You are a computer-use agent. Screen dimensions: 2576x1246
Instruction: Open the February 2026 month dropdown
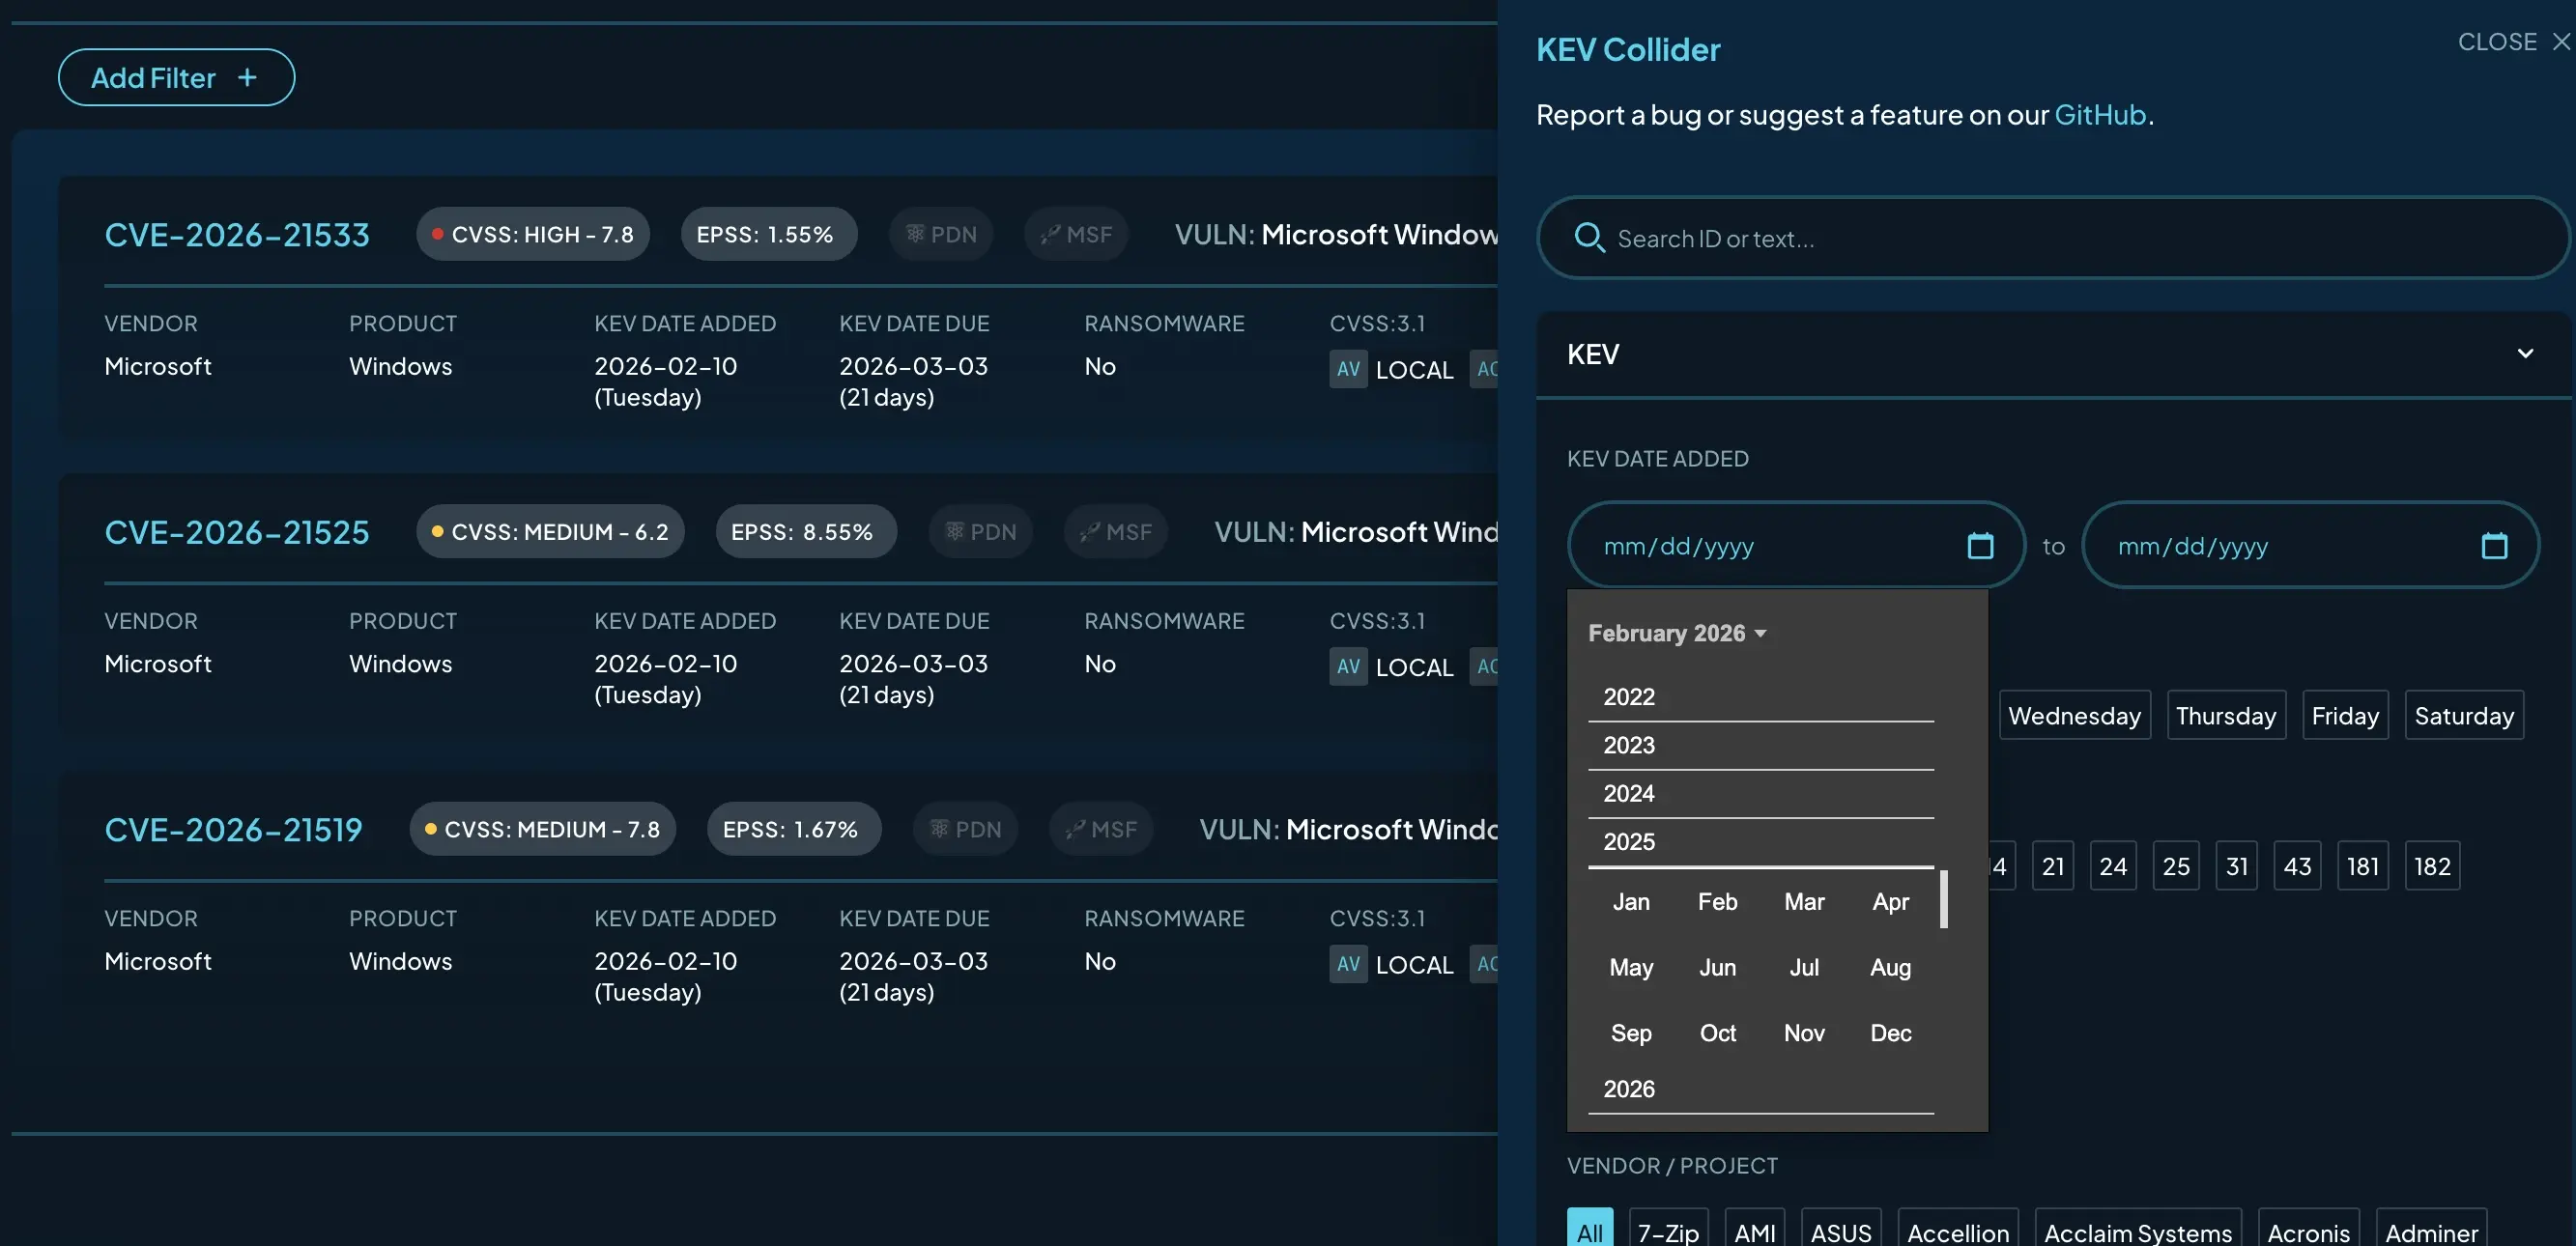coord(1677,633)
